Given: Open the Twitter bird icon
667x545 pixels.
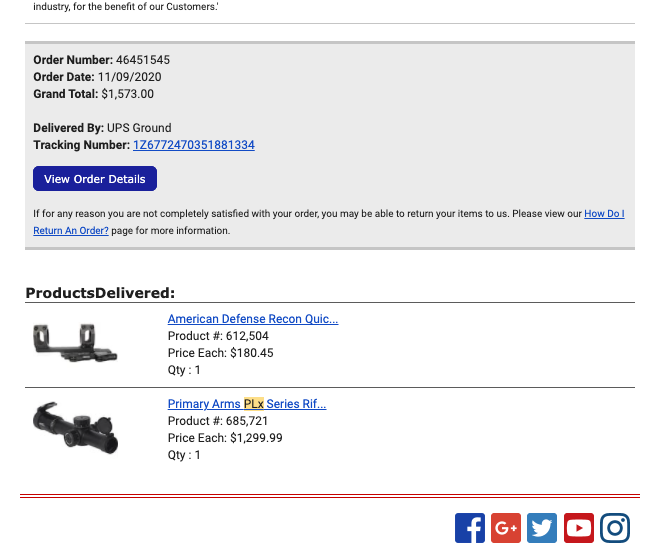Looking at the screenshot, I should 542,528.
